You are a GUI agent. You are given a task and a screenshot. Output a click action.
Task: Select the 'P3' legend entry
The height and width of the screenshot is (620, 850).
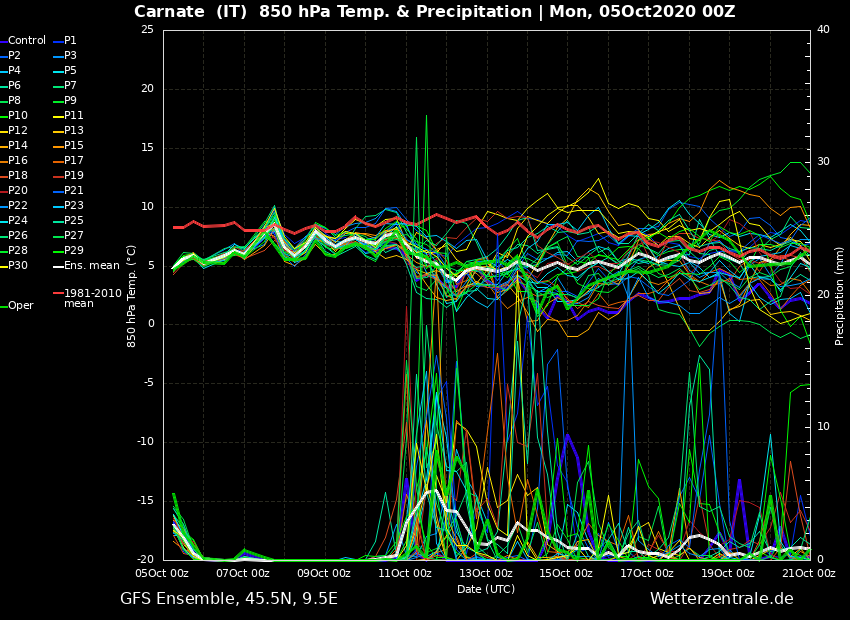[x=70, y=55]
